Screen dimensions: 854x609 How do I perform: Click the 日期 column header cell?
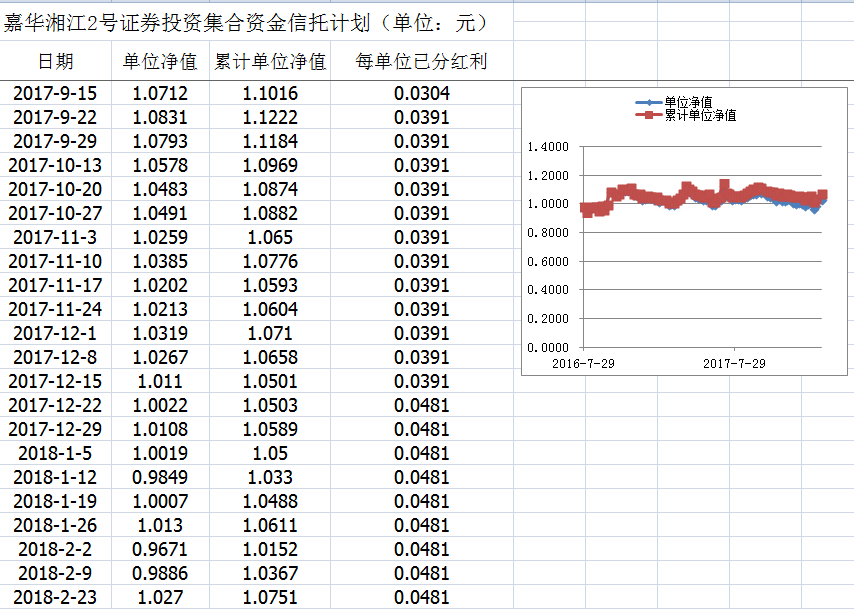pyautogui.click(x=55, y=62)
